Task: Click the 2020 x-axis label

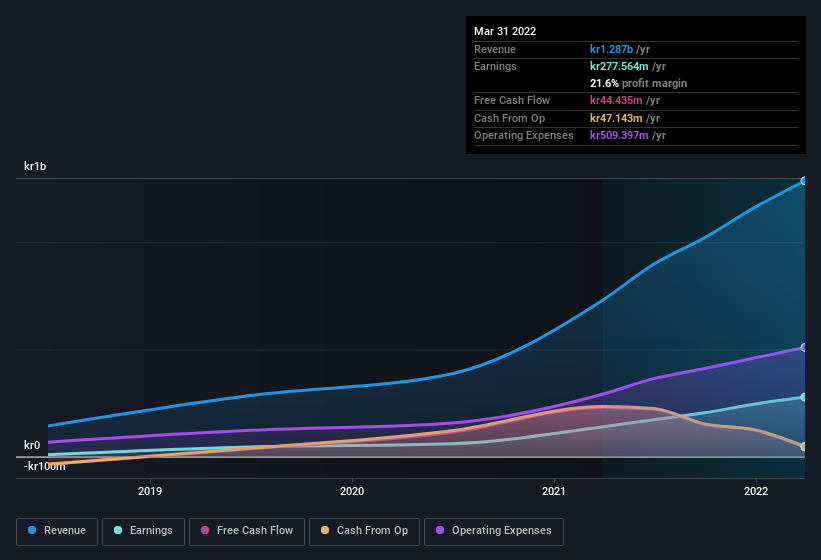Action: (x=352, y=491)
